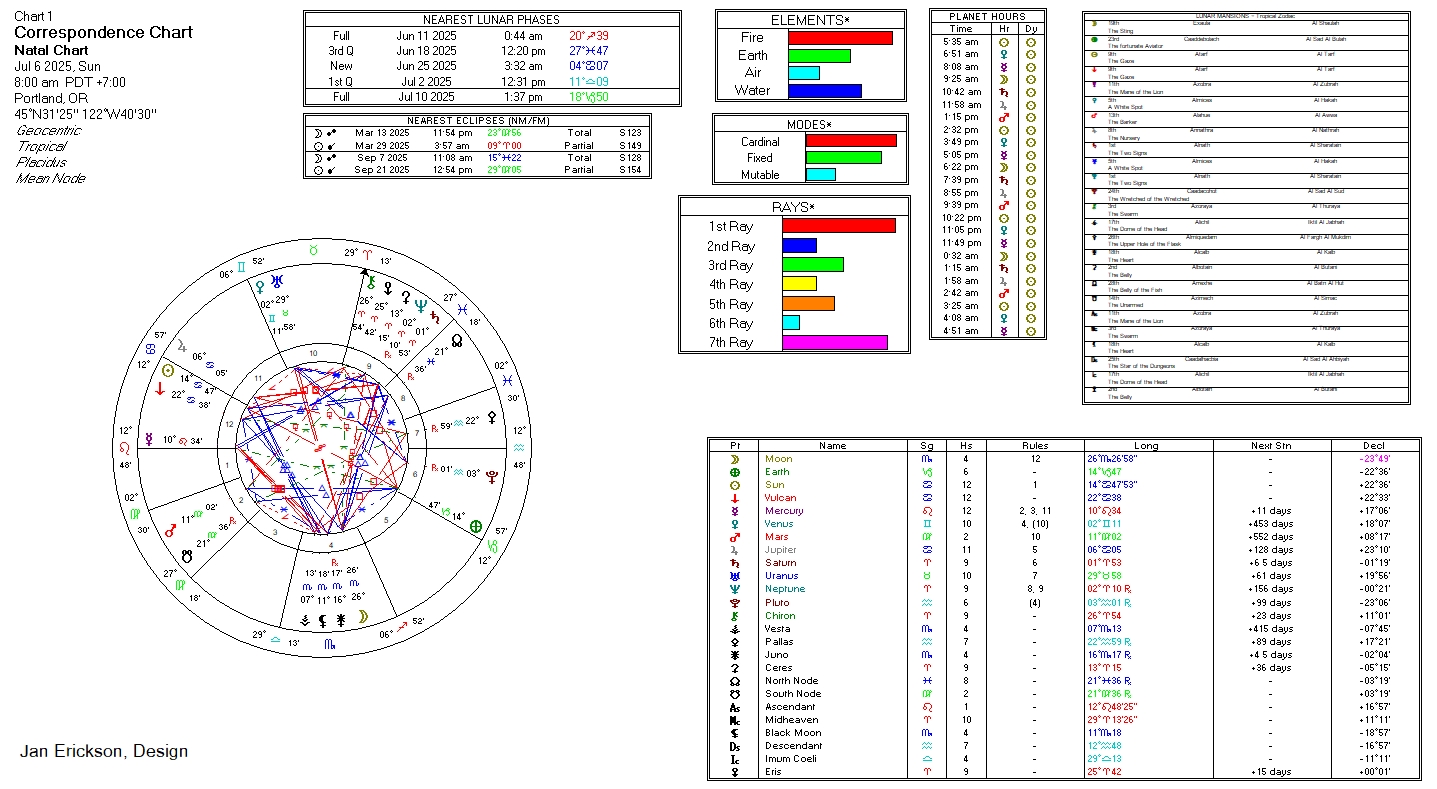This screenshot has width=1437, height=789.
Task: Click the Mercury glyph in the chart wheel
Action: (149, 439)
